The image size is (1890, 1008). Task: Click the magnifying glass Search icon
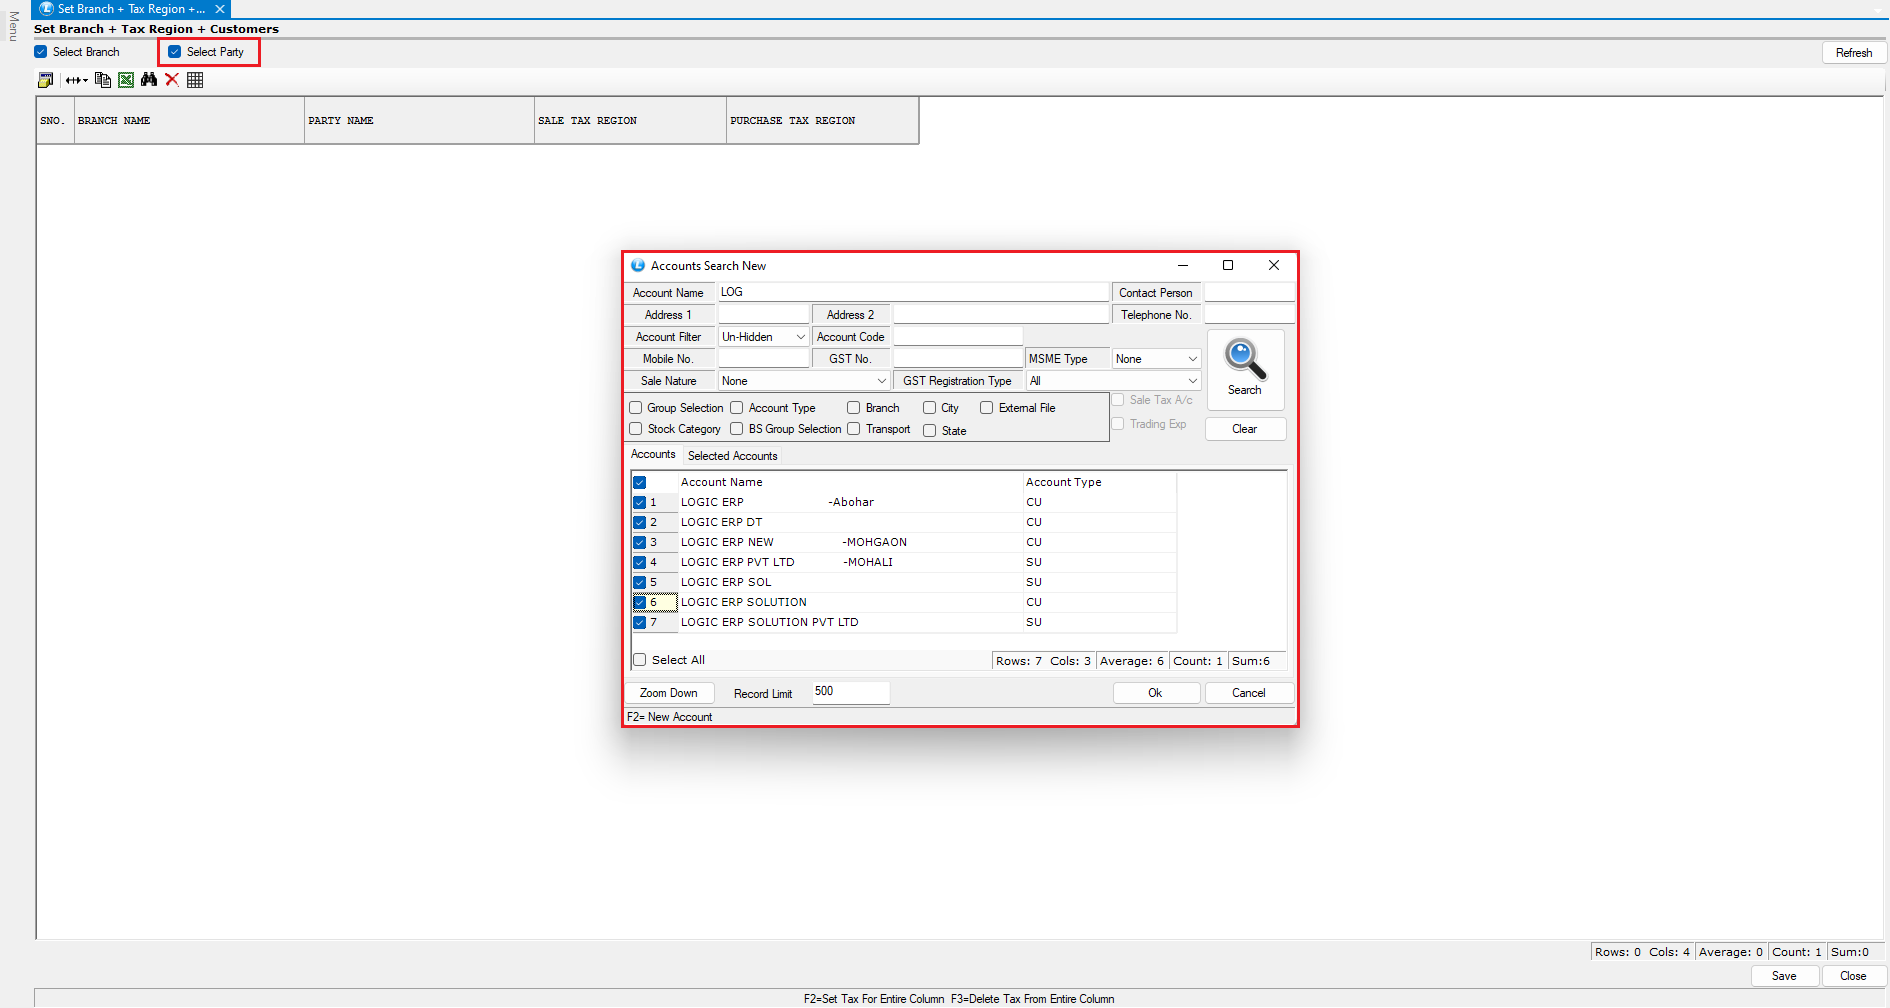[1245, 362]
